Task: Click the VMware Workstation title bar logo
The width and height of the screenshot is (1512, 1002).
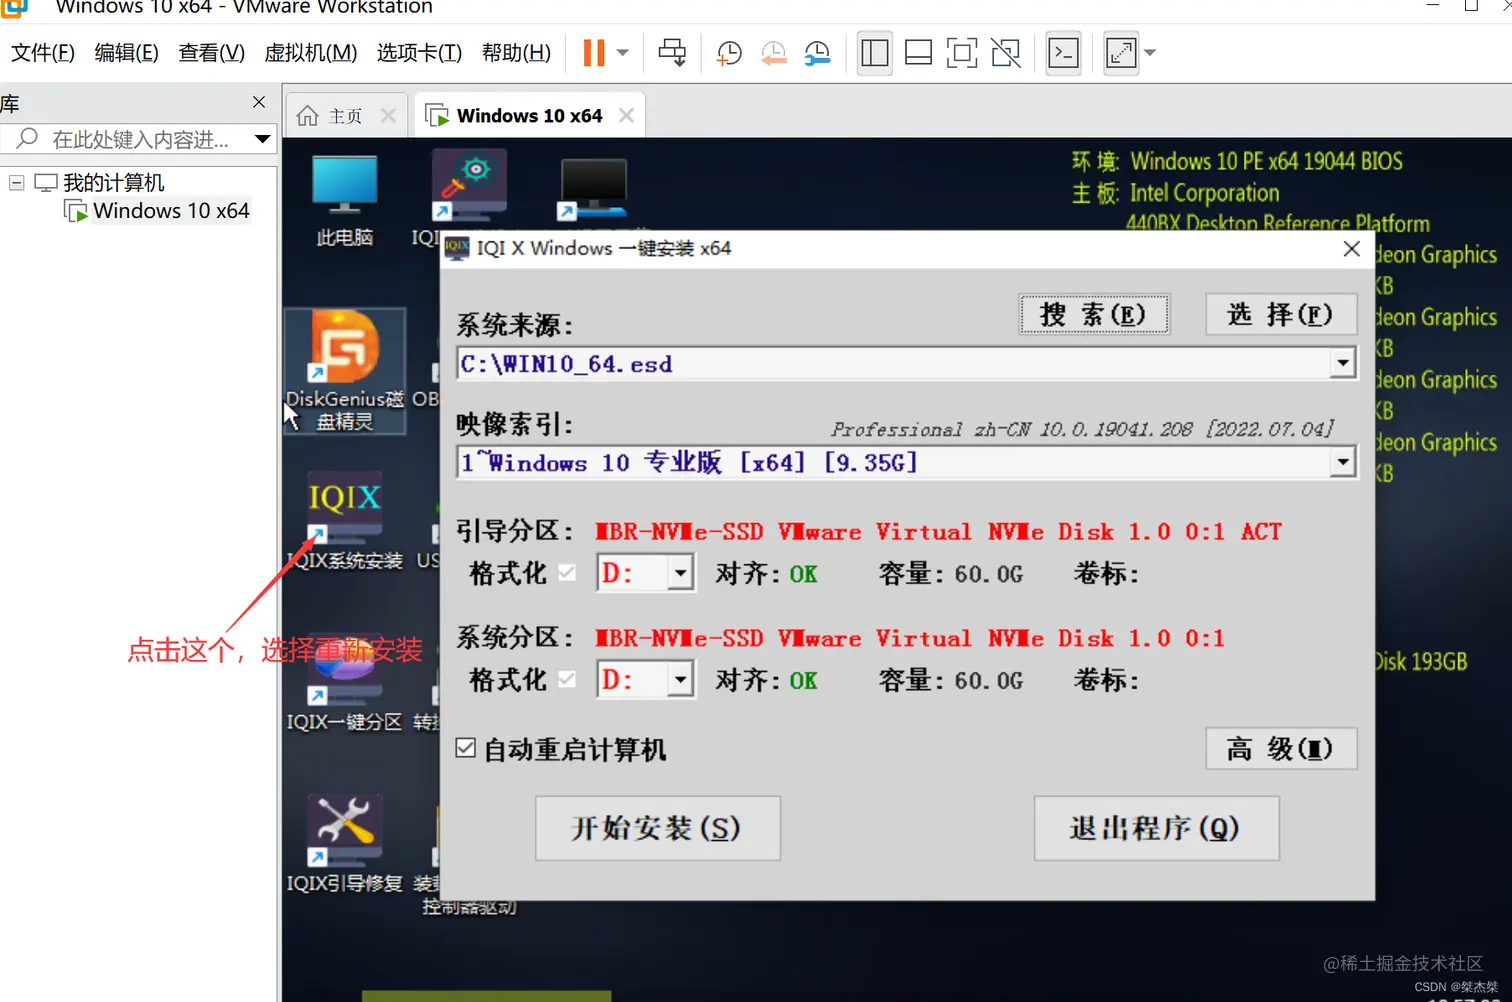Action: click(x=14, y=7)
